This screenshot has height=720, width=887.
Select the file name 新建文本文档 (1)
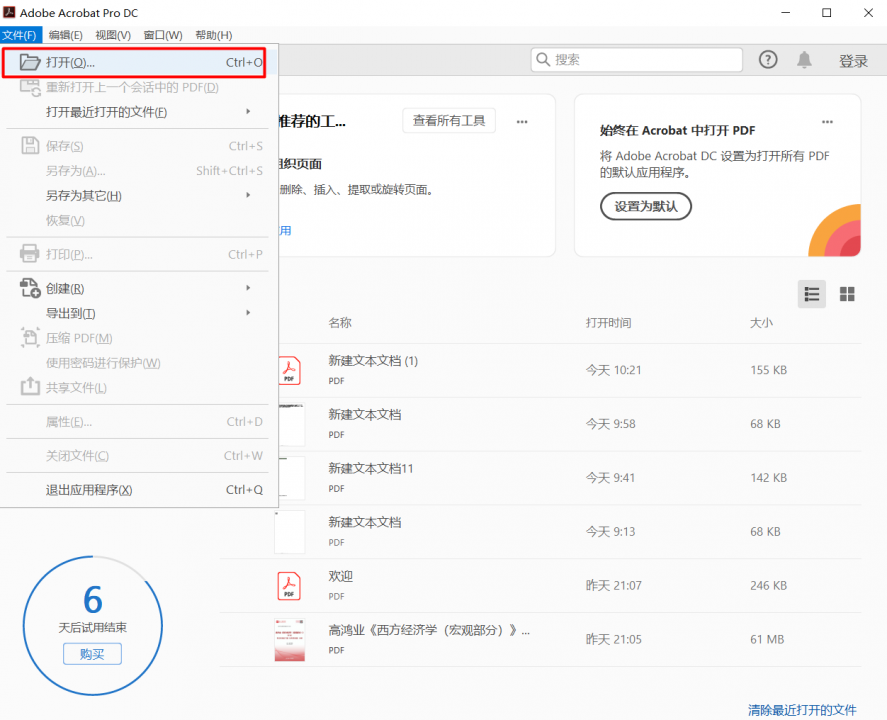373,361
